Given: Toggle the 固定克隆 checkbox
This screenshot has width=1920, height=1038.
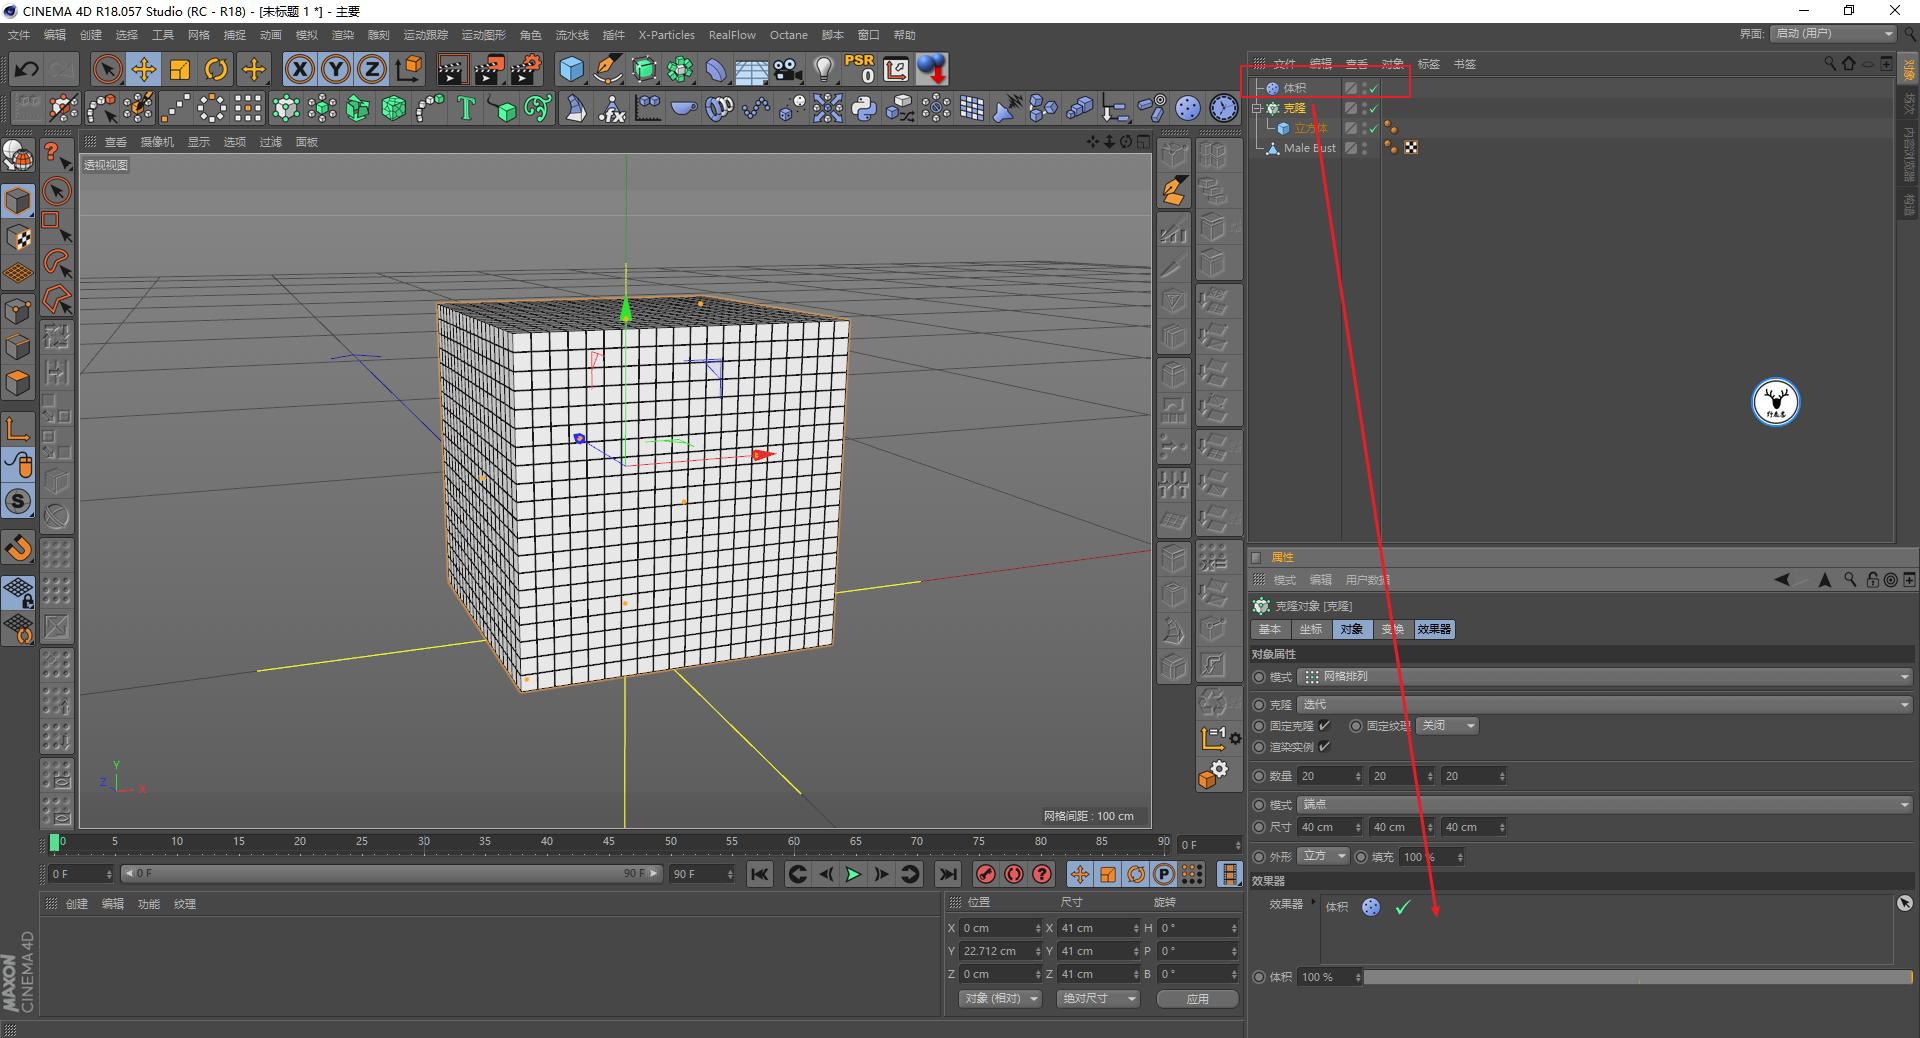Looking at the screenshot, I should point(1324,726).
